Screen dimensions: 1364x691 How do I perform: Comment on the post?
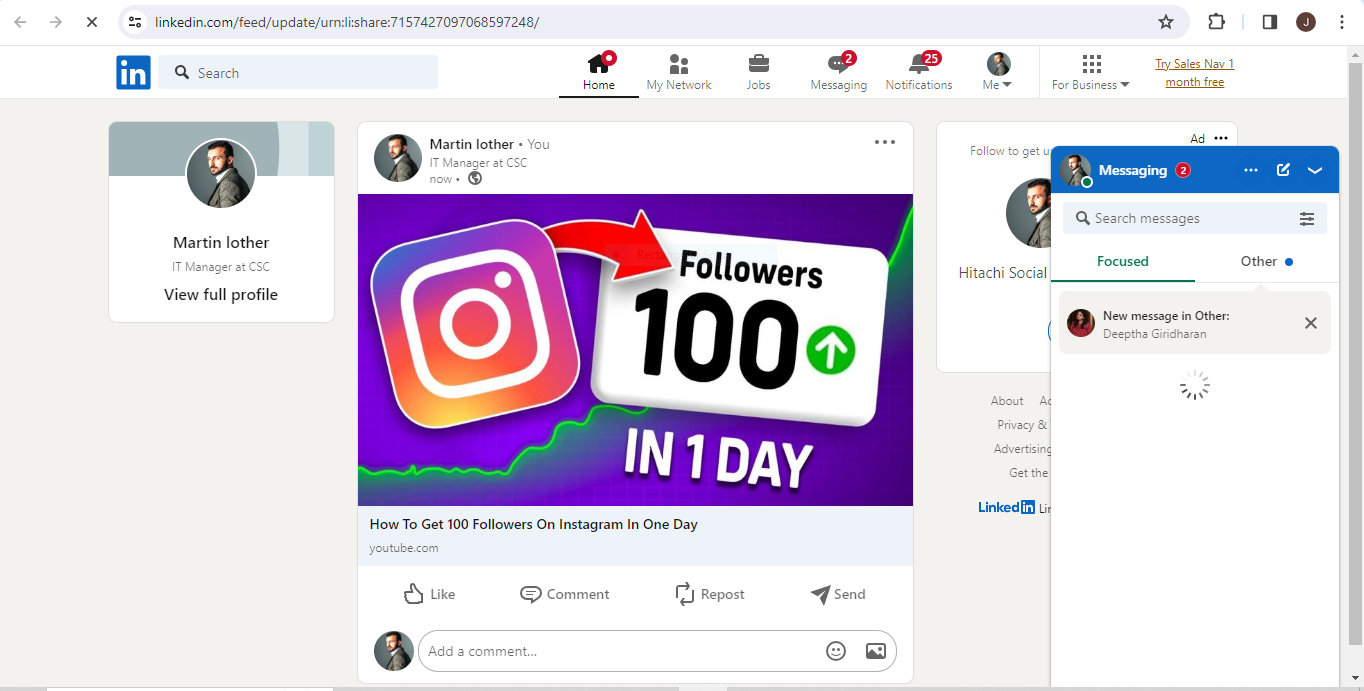[x=565, y=594]
